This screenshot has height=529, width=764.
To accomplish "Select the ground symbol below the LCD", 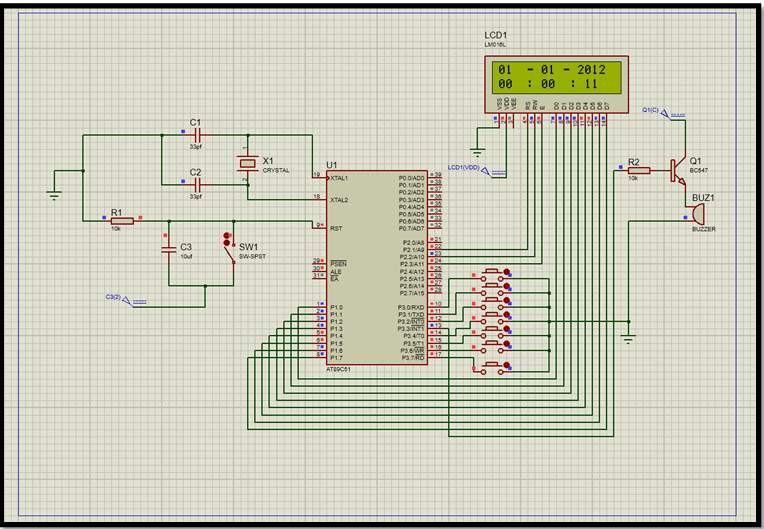I will (478, 152).
